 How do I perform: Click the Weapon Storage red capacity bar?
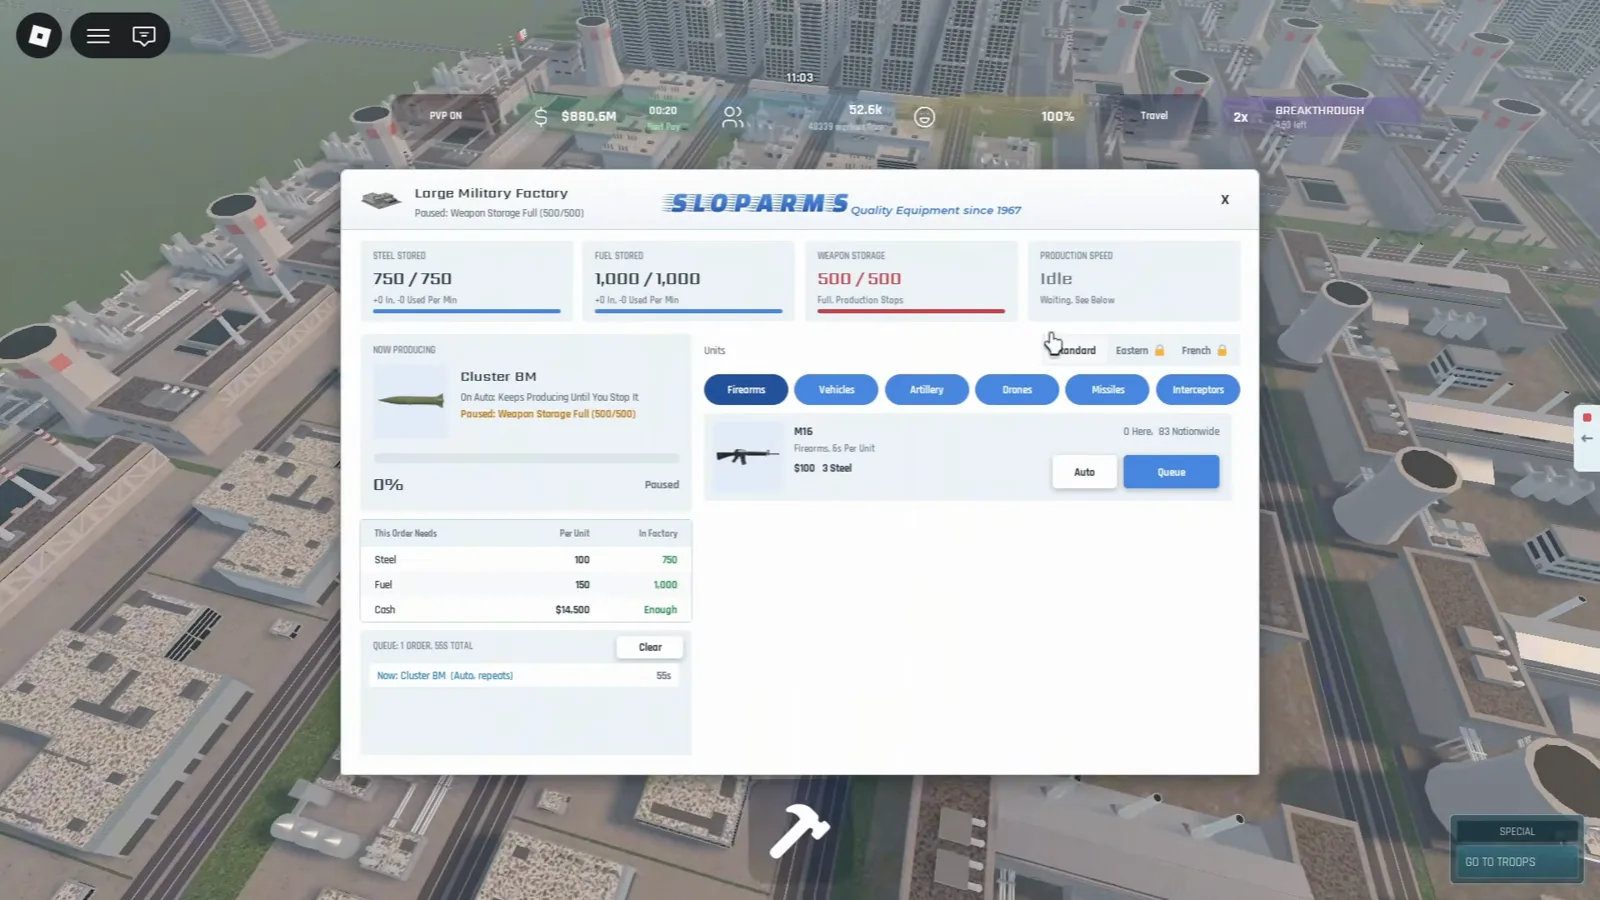coord(911,311)
